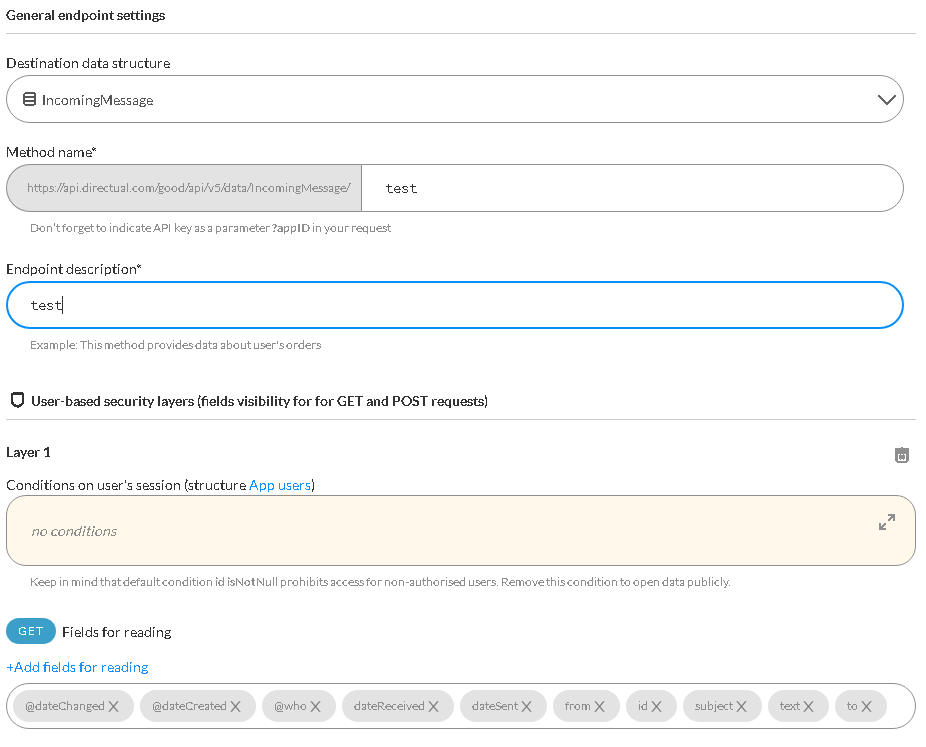This screenshot has height=747, width=926.
Task: Delete Layer 1 with trash icon
Action: click(x=901, y=455)
